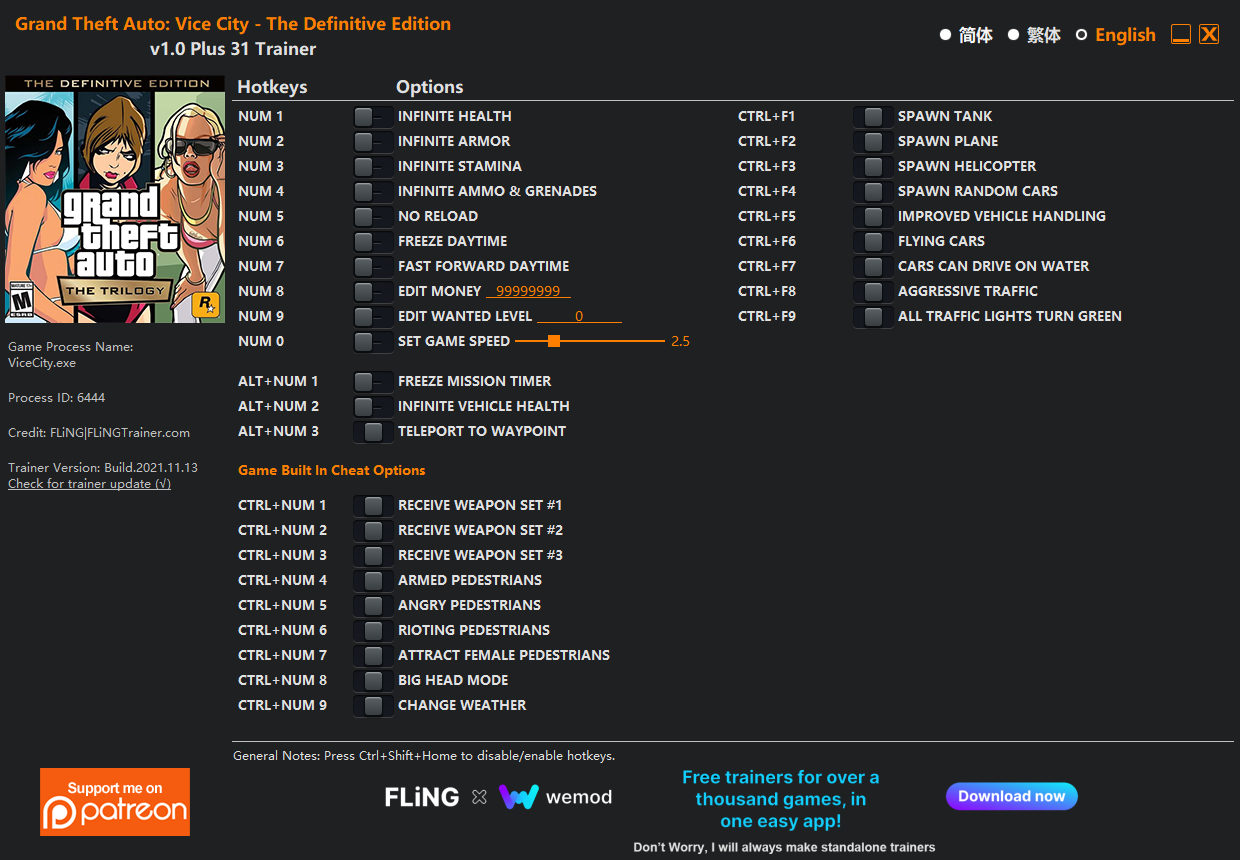Toggle Freeze Mission Timer

(373, 381)
